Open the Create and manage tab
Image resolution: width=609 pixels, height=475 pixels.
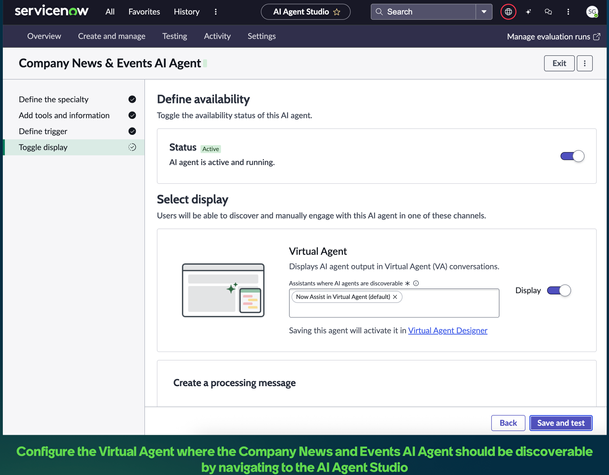111,36
